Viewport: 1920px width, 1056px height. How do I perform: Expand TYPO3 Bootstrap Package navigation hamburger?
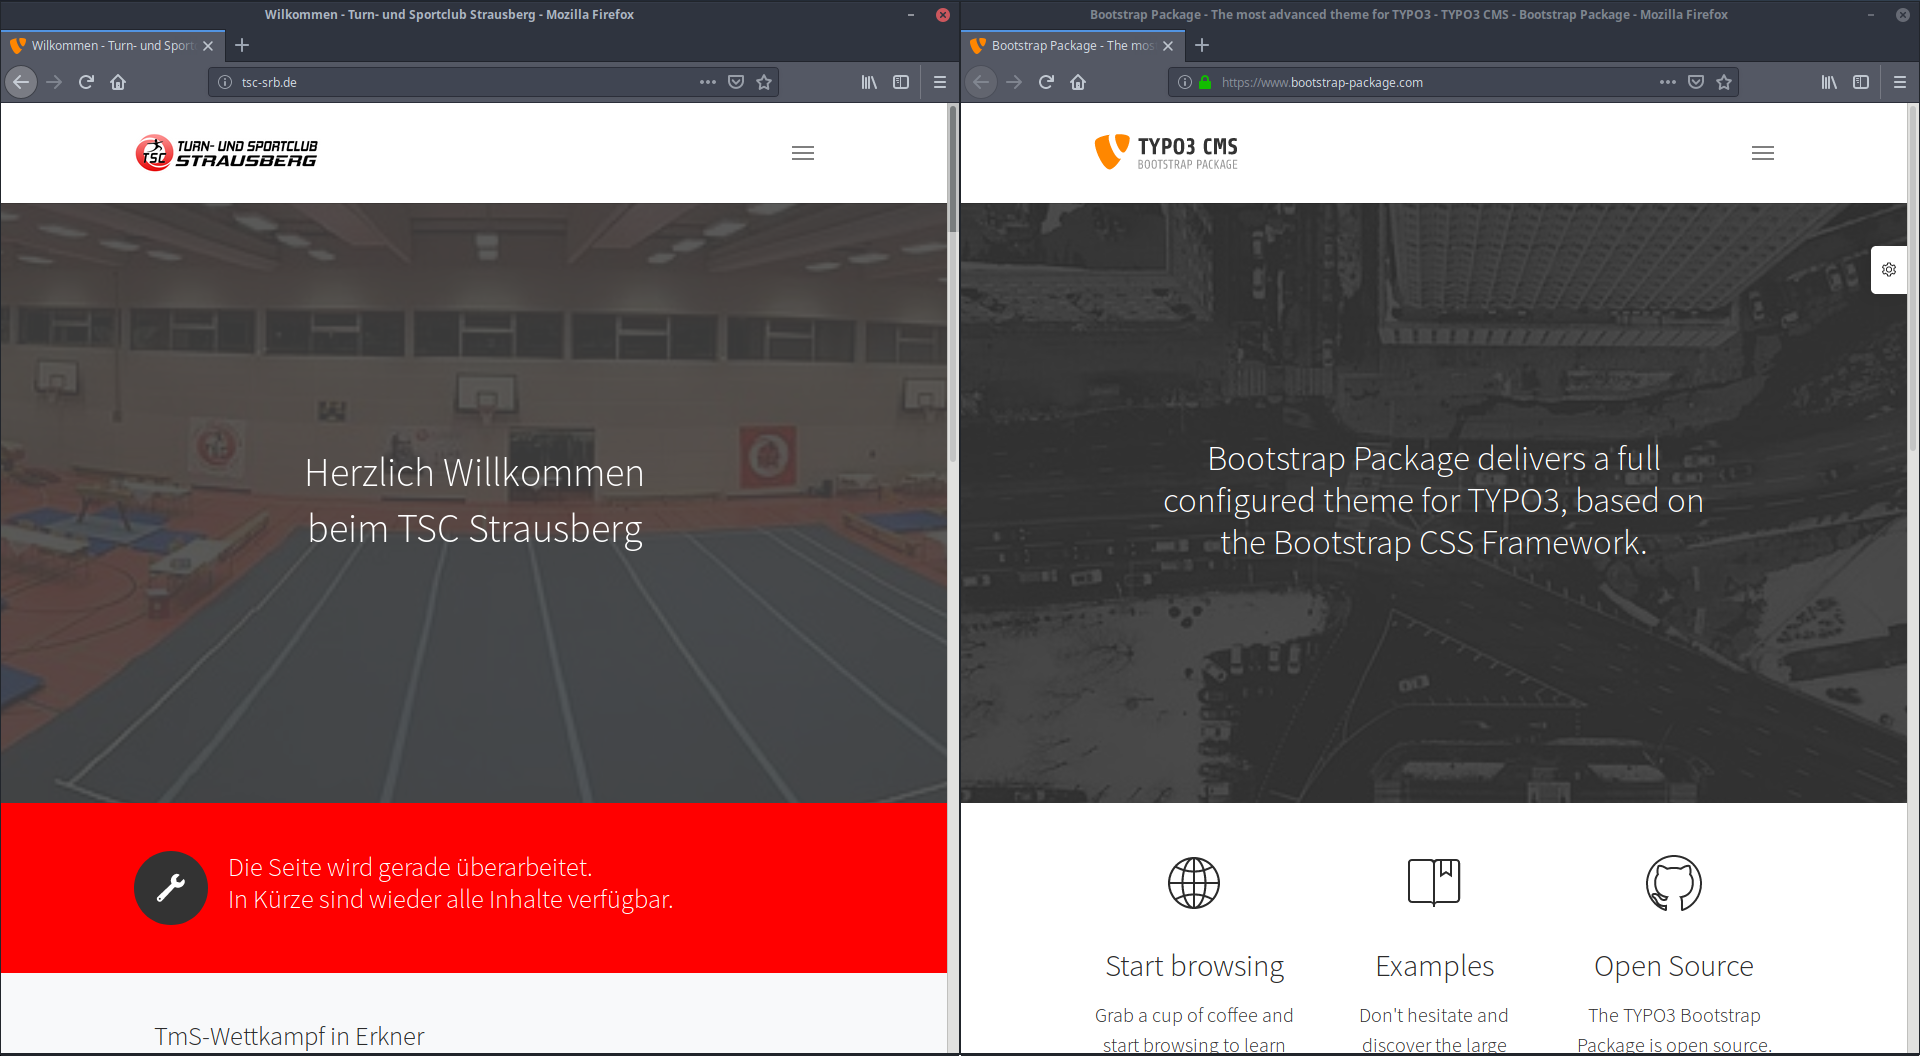[1763, 153]
